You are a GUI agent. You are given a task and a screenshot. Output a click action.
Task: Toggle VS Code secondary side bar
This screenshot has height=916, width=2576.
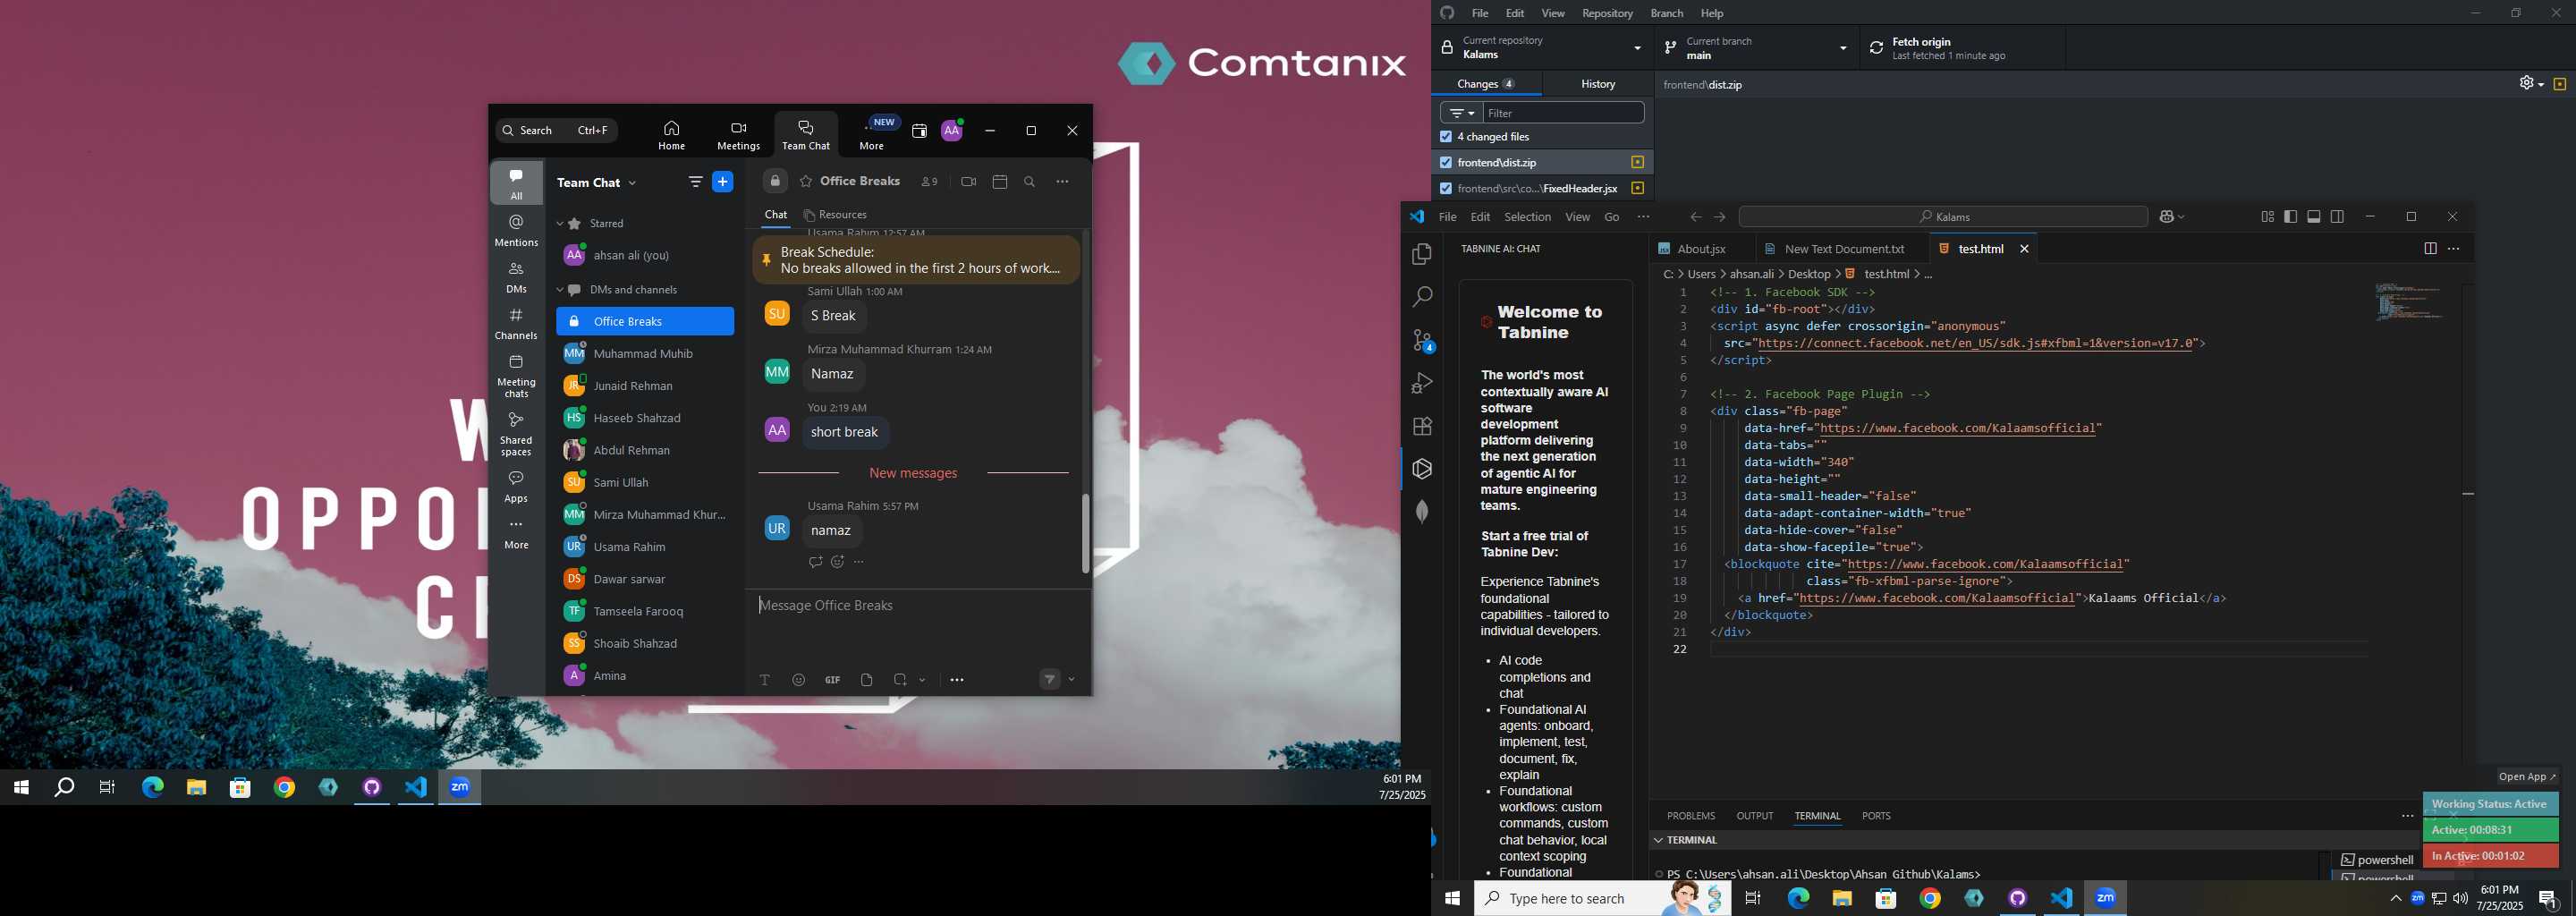[2338, 217]
